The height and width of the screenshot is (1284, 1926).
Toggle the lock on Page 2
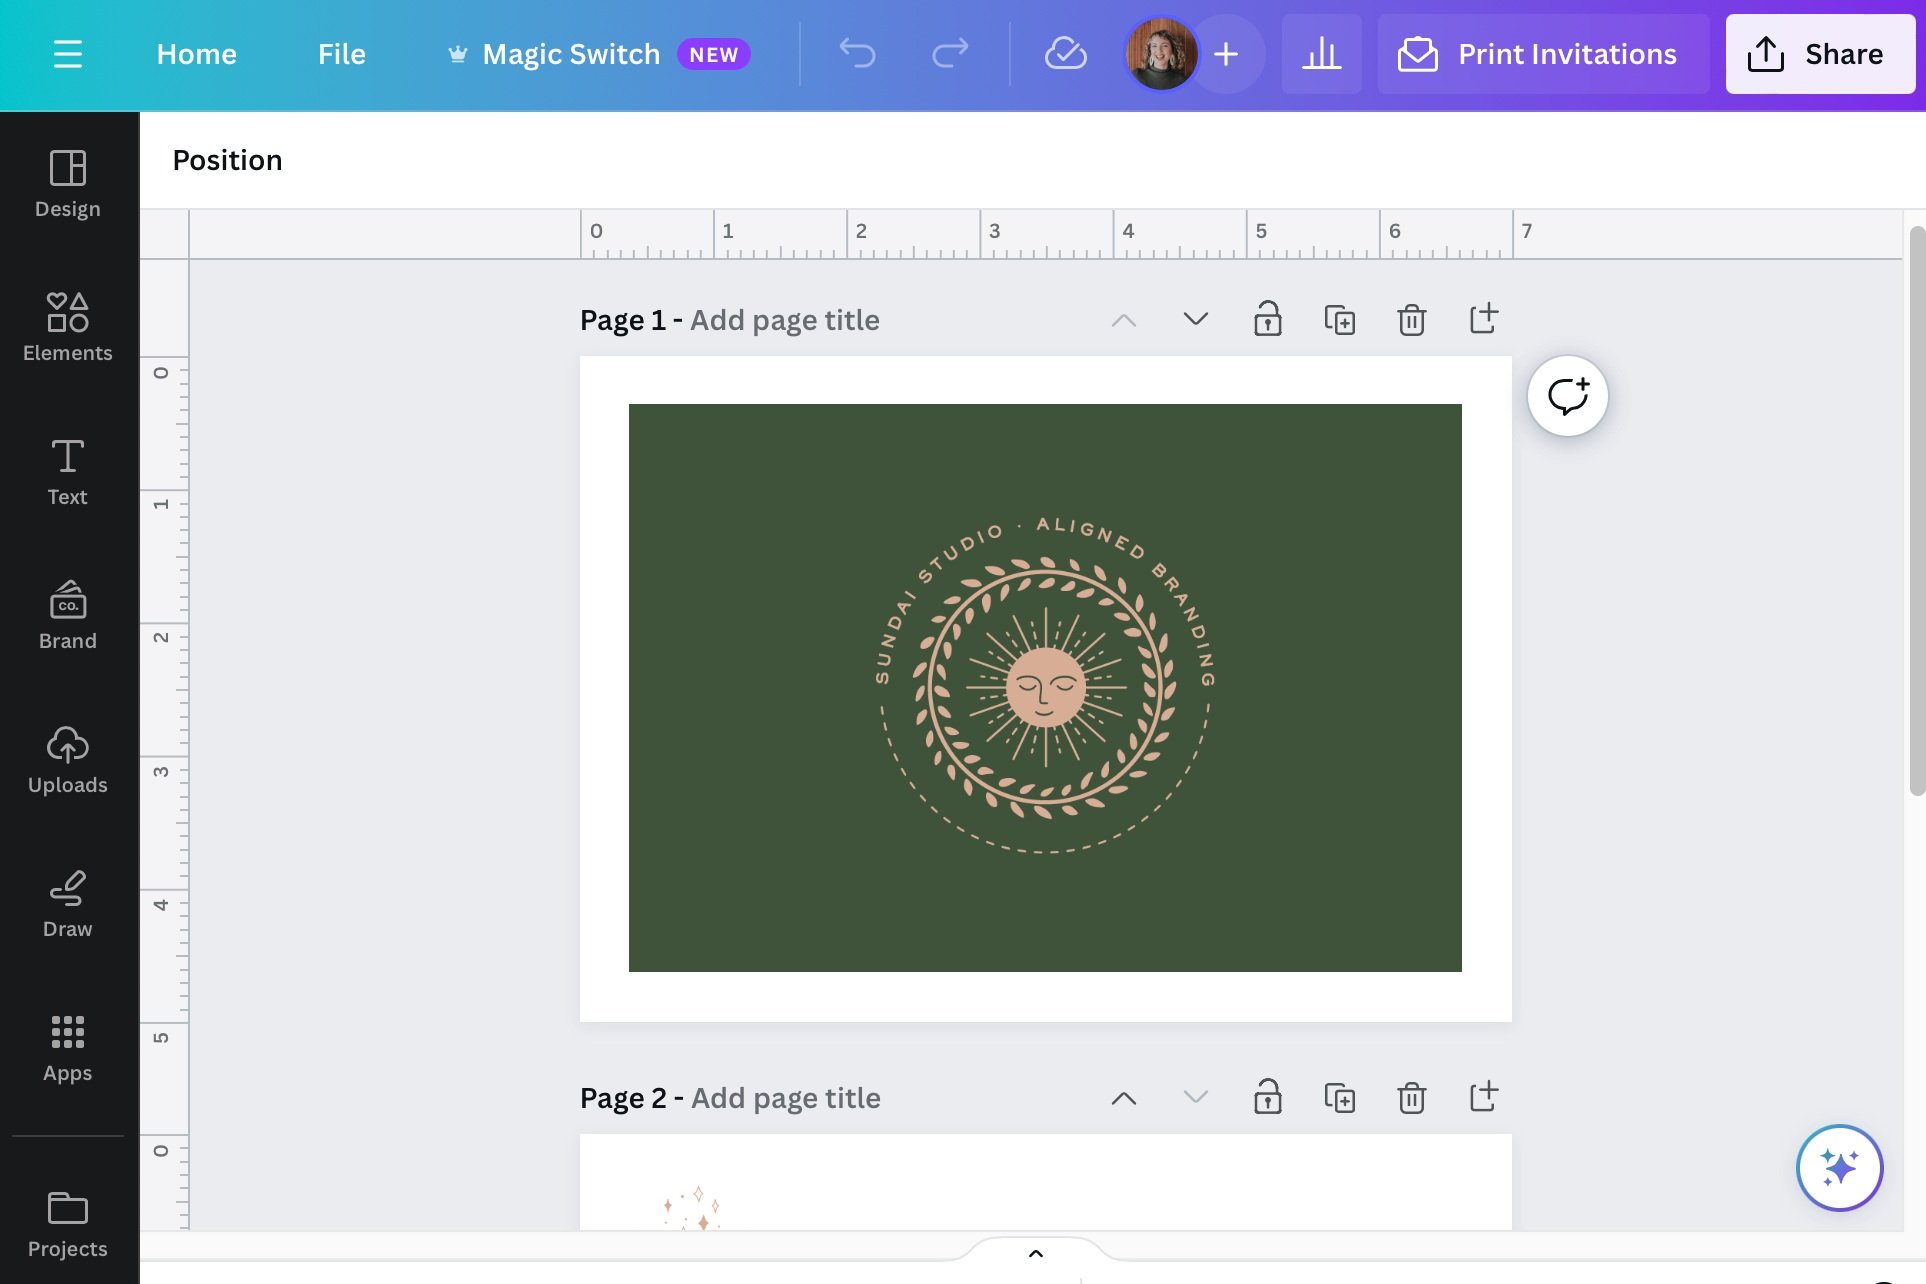[1267, 1098]
